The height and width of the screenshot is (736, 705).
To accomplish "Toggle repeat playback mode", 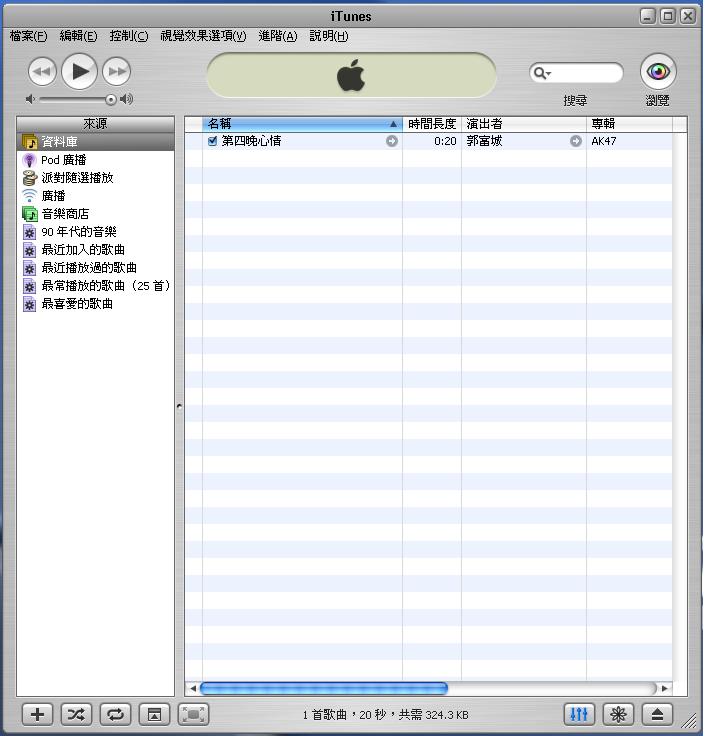I will 115,714.
